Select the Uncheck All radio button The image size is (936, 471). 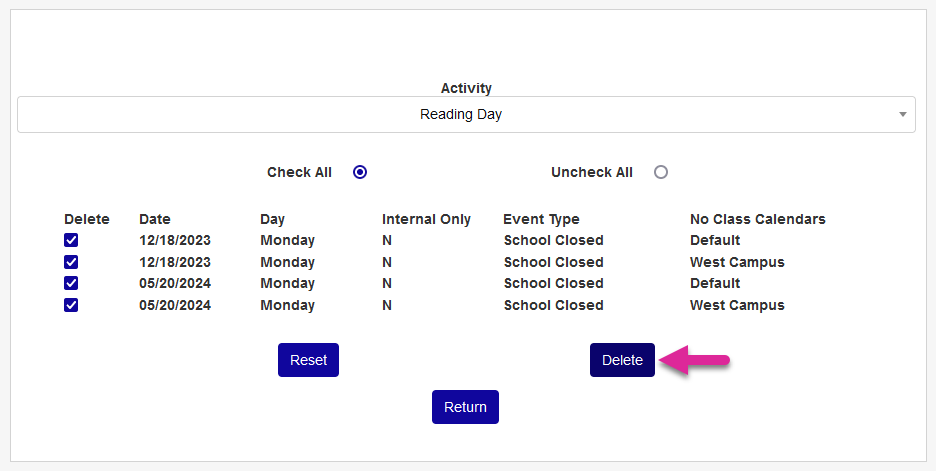click(x=660, y=172)
